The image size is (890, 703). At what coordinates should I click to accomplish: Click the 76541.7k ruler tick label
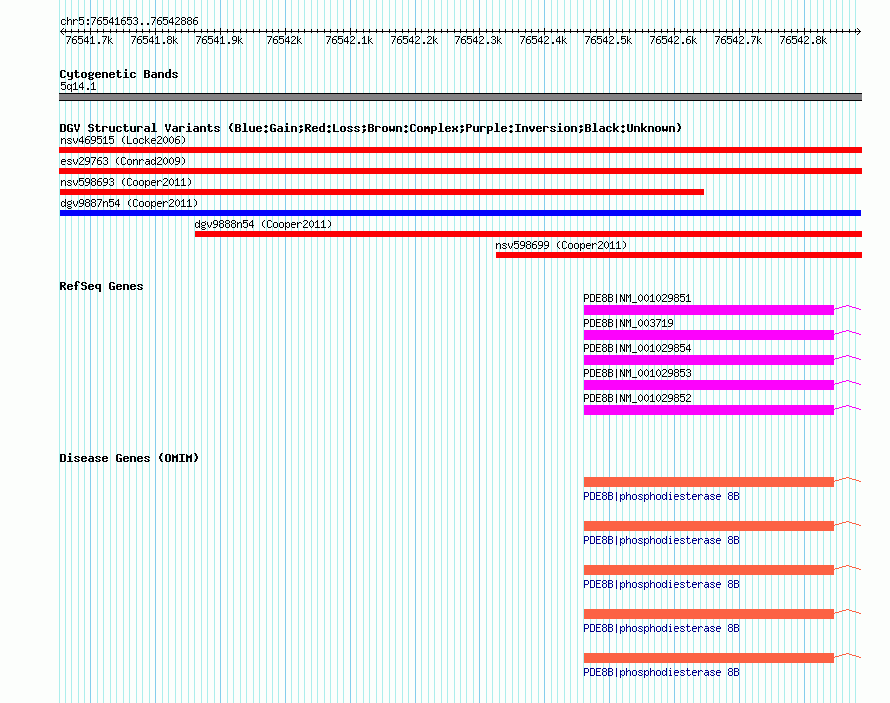[89, 40]
